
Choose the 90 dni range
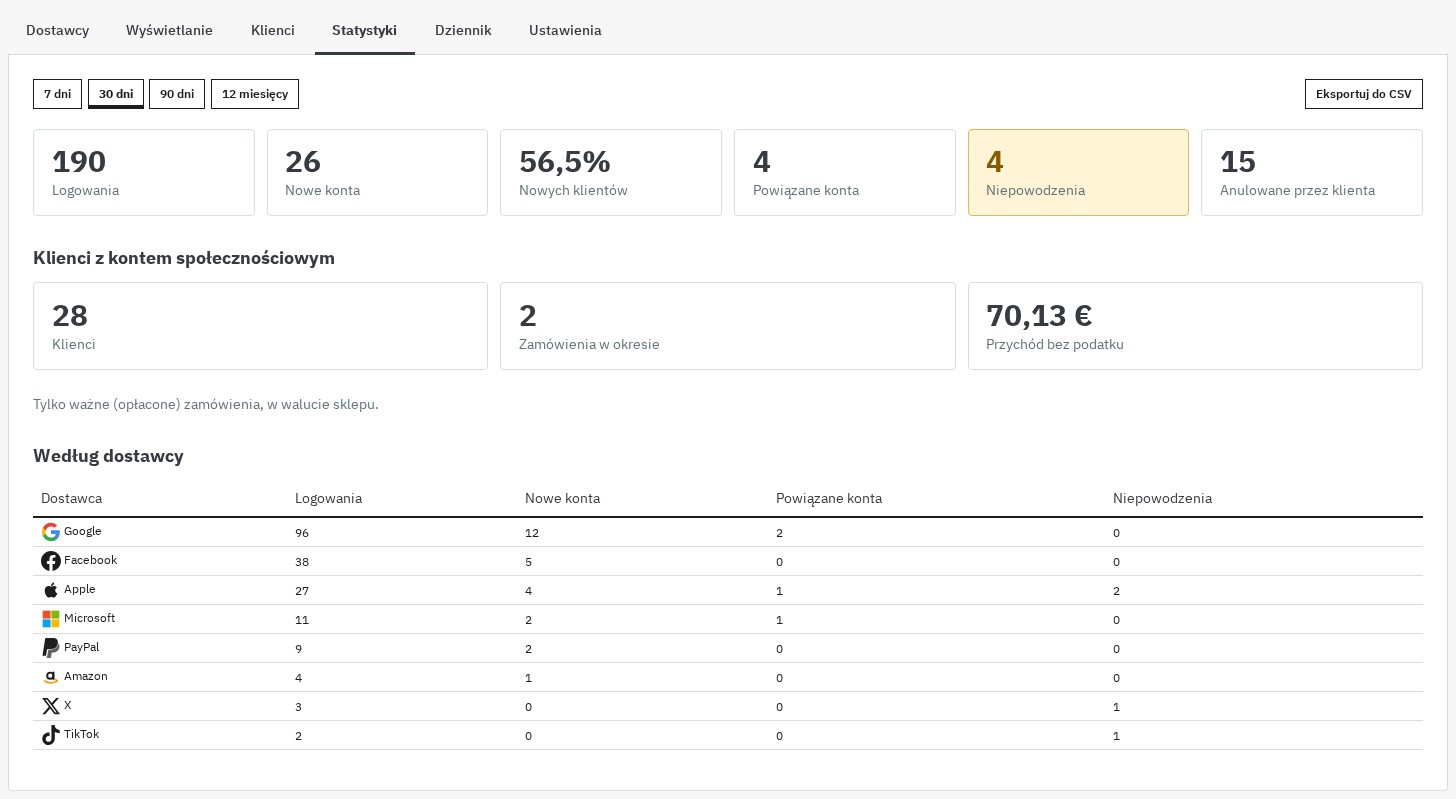177,94
